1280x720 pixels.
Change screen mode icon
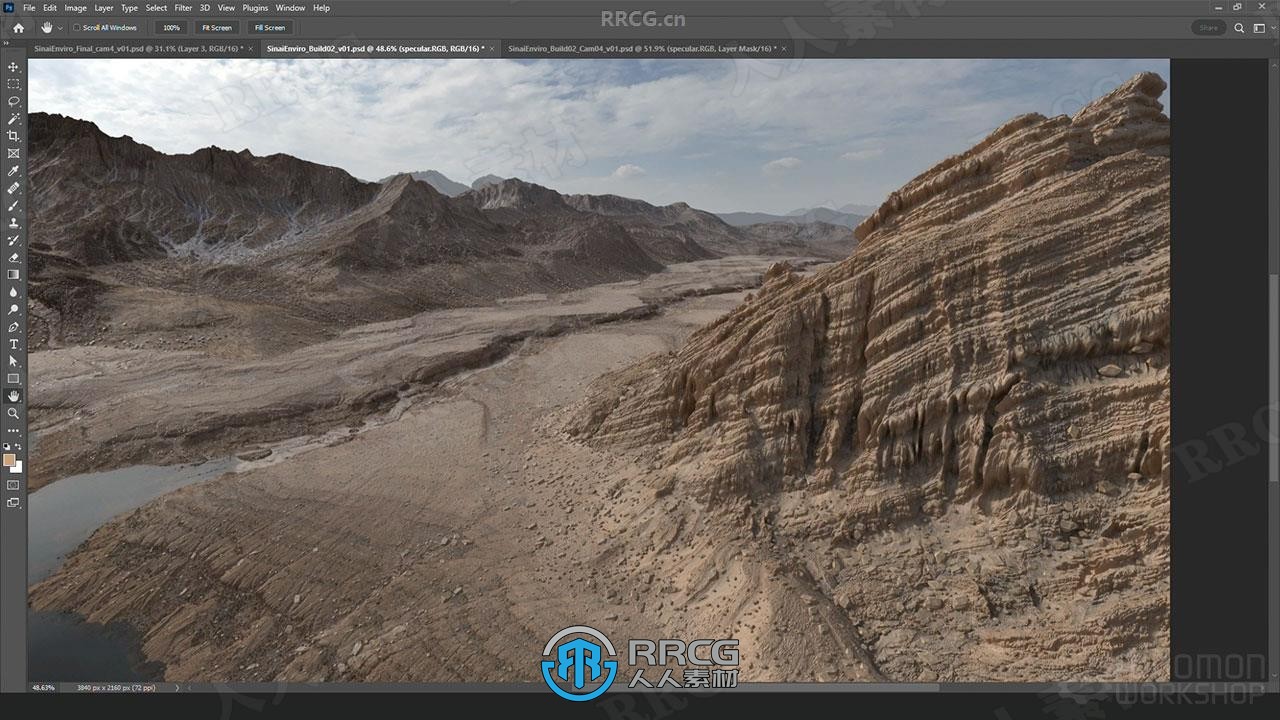pyautogui.click(x=13, y=503)
